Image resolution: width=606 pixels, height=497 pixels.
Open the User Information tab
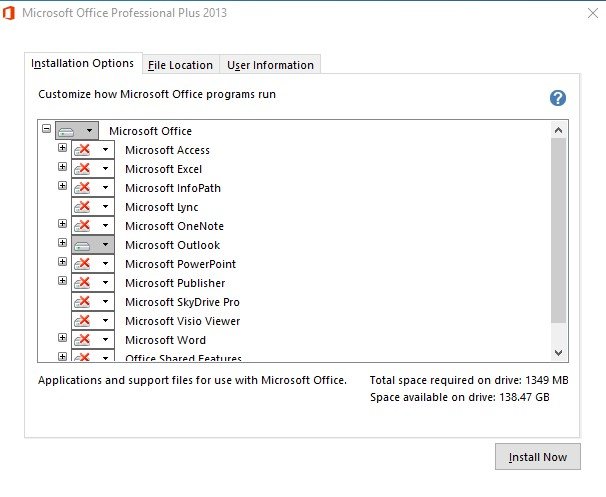(270, 65)
